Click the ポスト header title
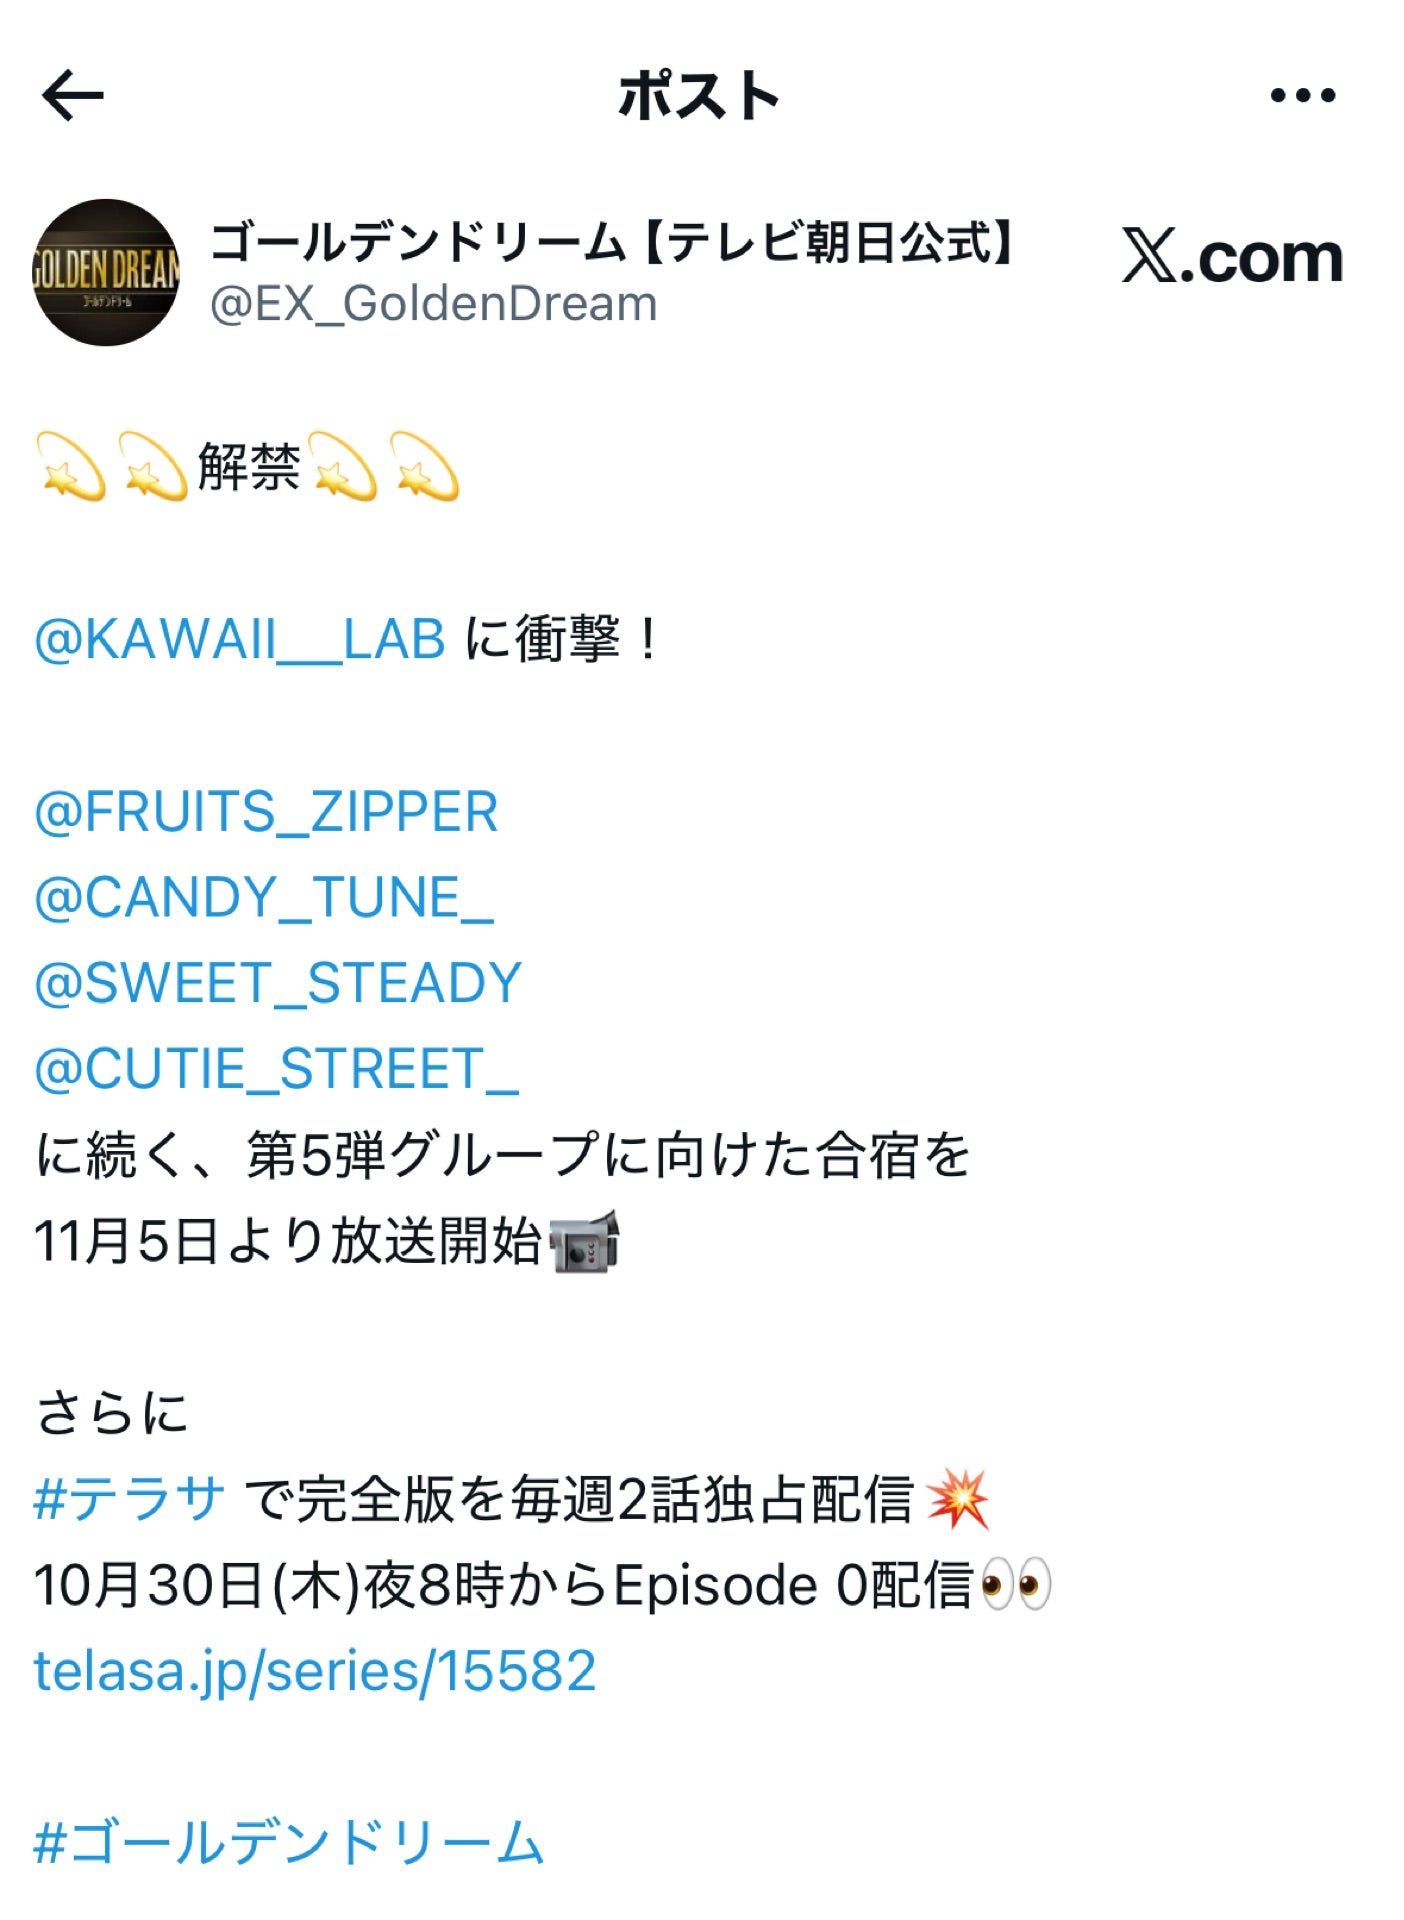1404x1920 pixels. pyautogui.click(x=699, y=96)
